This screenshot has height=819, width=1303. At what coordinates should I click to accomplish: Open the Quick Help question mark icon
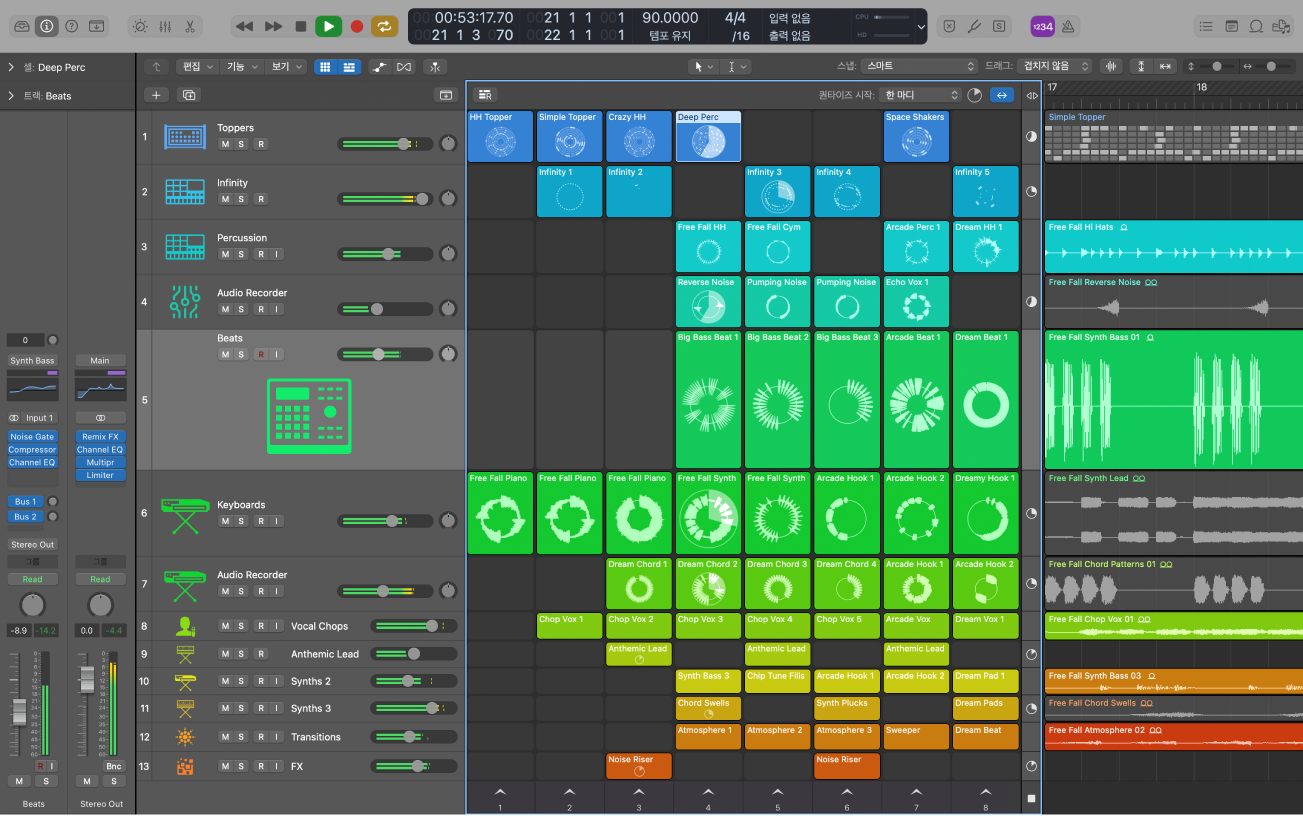pos(70,26)
